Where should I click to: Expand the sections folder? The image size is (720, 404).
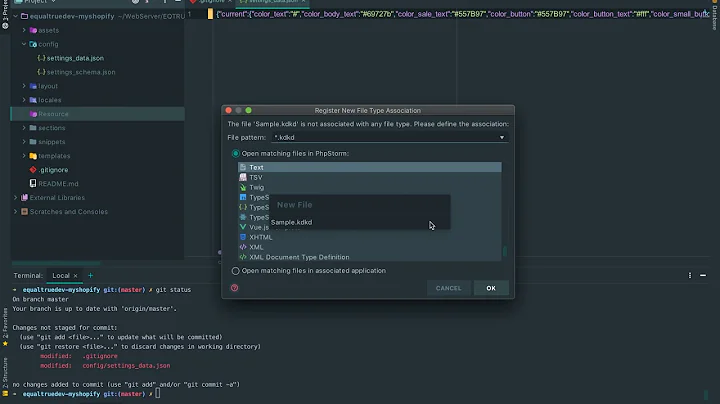tap(24, 128)
